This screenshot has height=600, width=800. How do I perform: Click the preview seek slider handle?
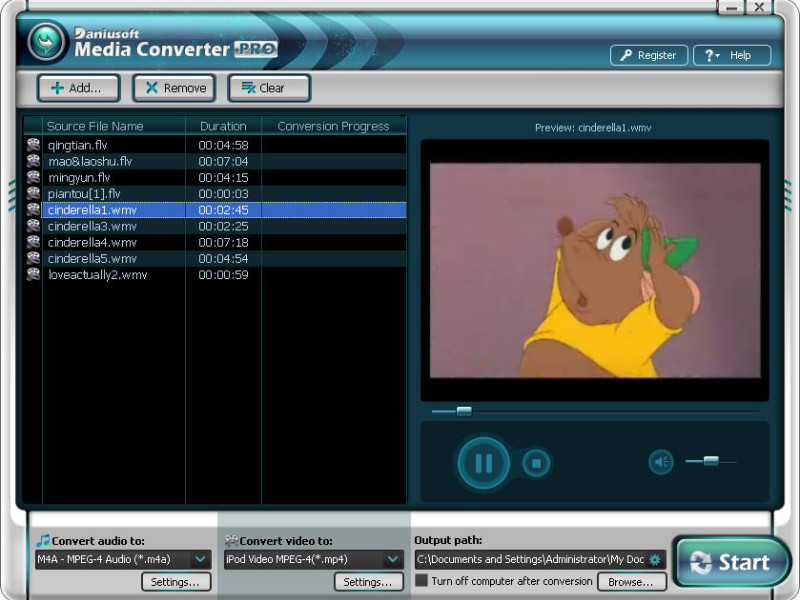[x=464, y=411]
